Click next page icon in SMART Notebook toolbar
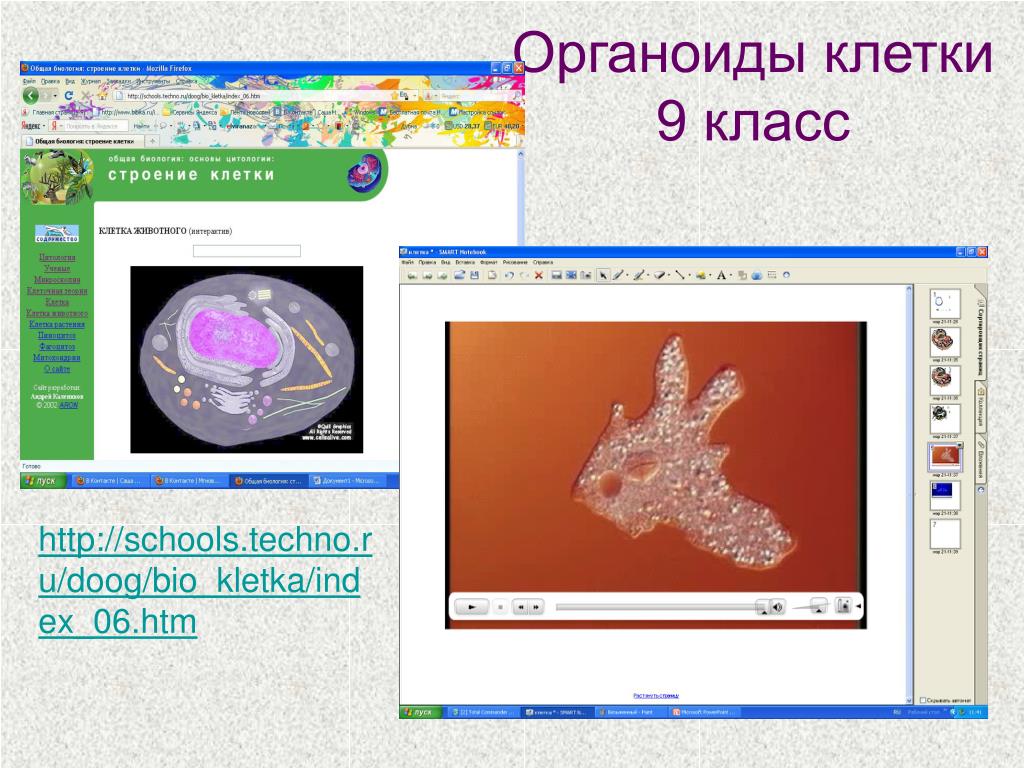This screenshot has width=1024, height=768. pyautogui.click(x=428, y=275)
